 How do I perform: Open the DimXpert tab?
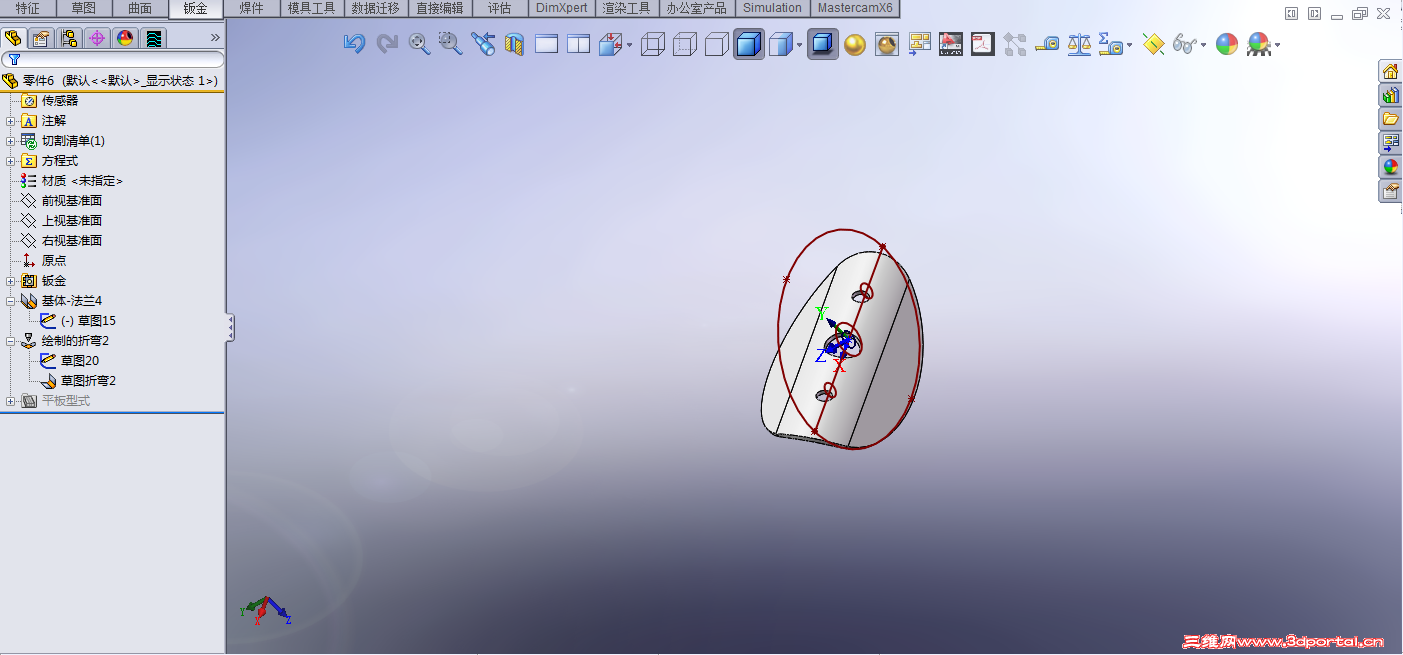click(562, 8)
